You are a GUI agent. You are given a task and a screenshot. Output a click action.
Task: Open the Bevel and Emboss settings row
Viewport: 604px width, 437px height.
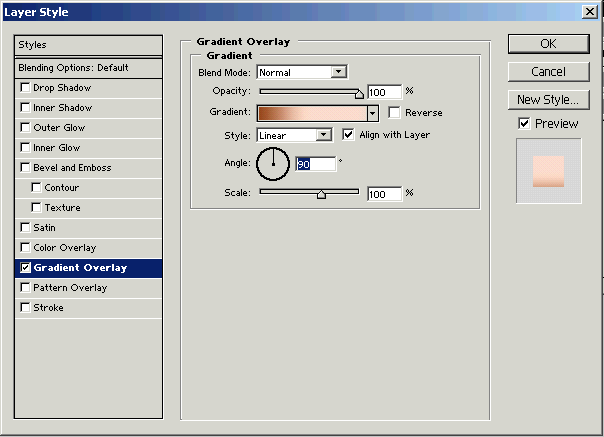coord(88,168)
